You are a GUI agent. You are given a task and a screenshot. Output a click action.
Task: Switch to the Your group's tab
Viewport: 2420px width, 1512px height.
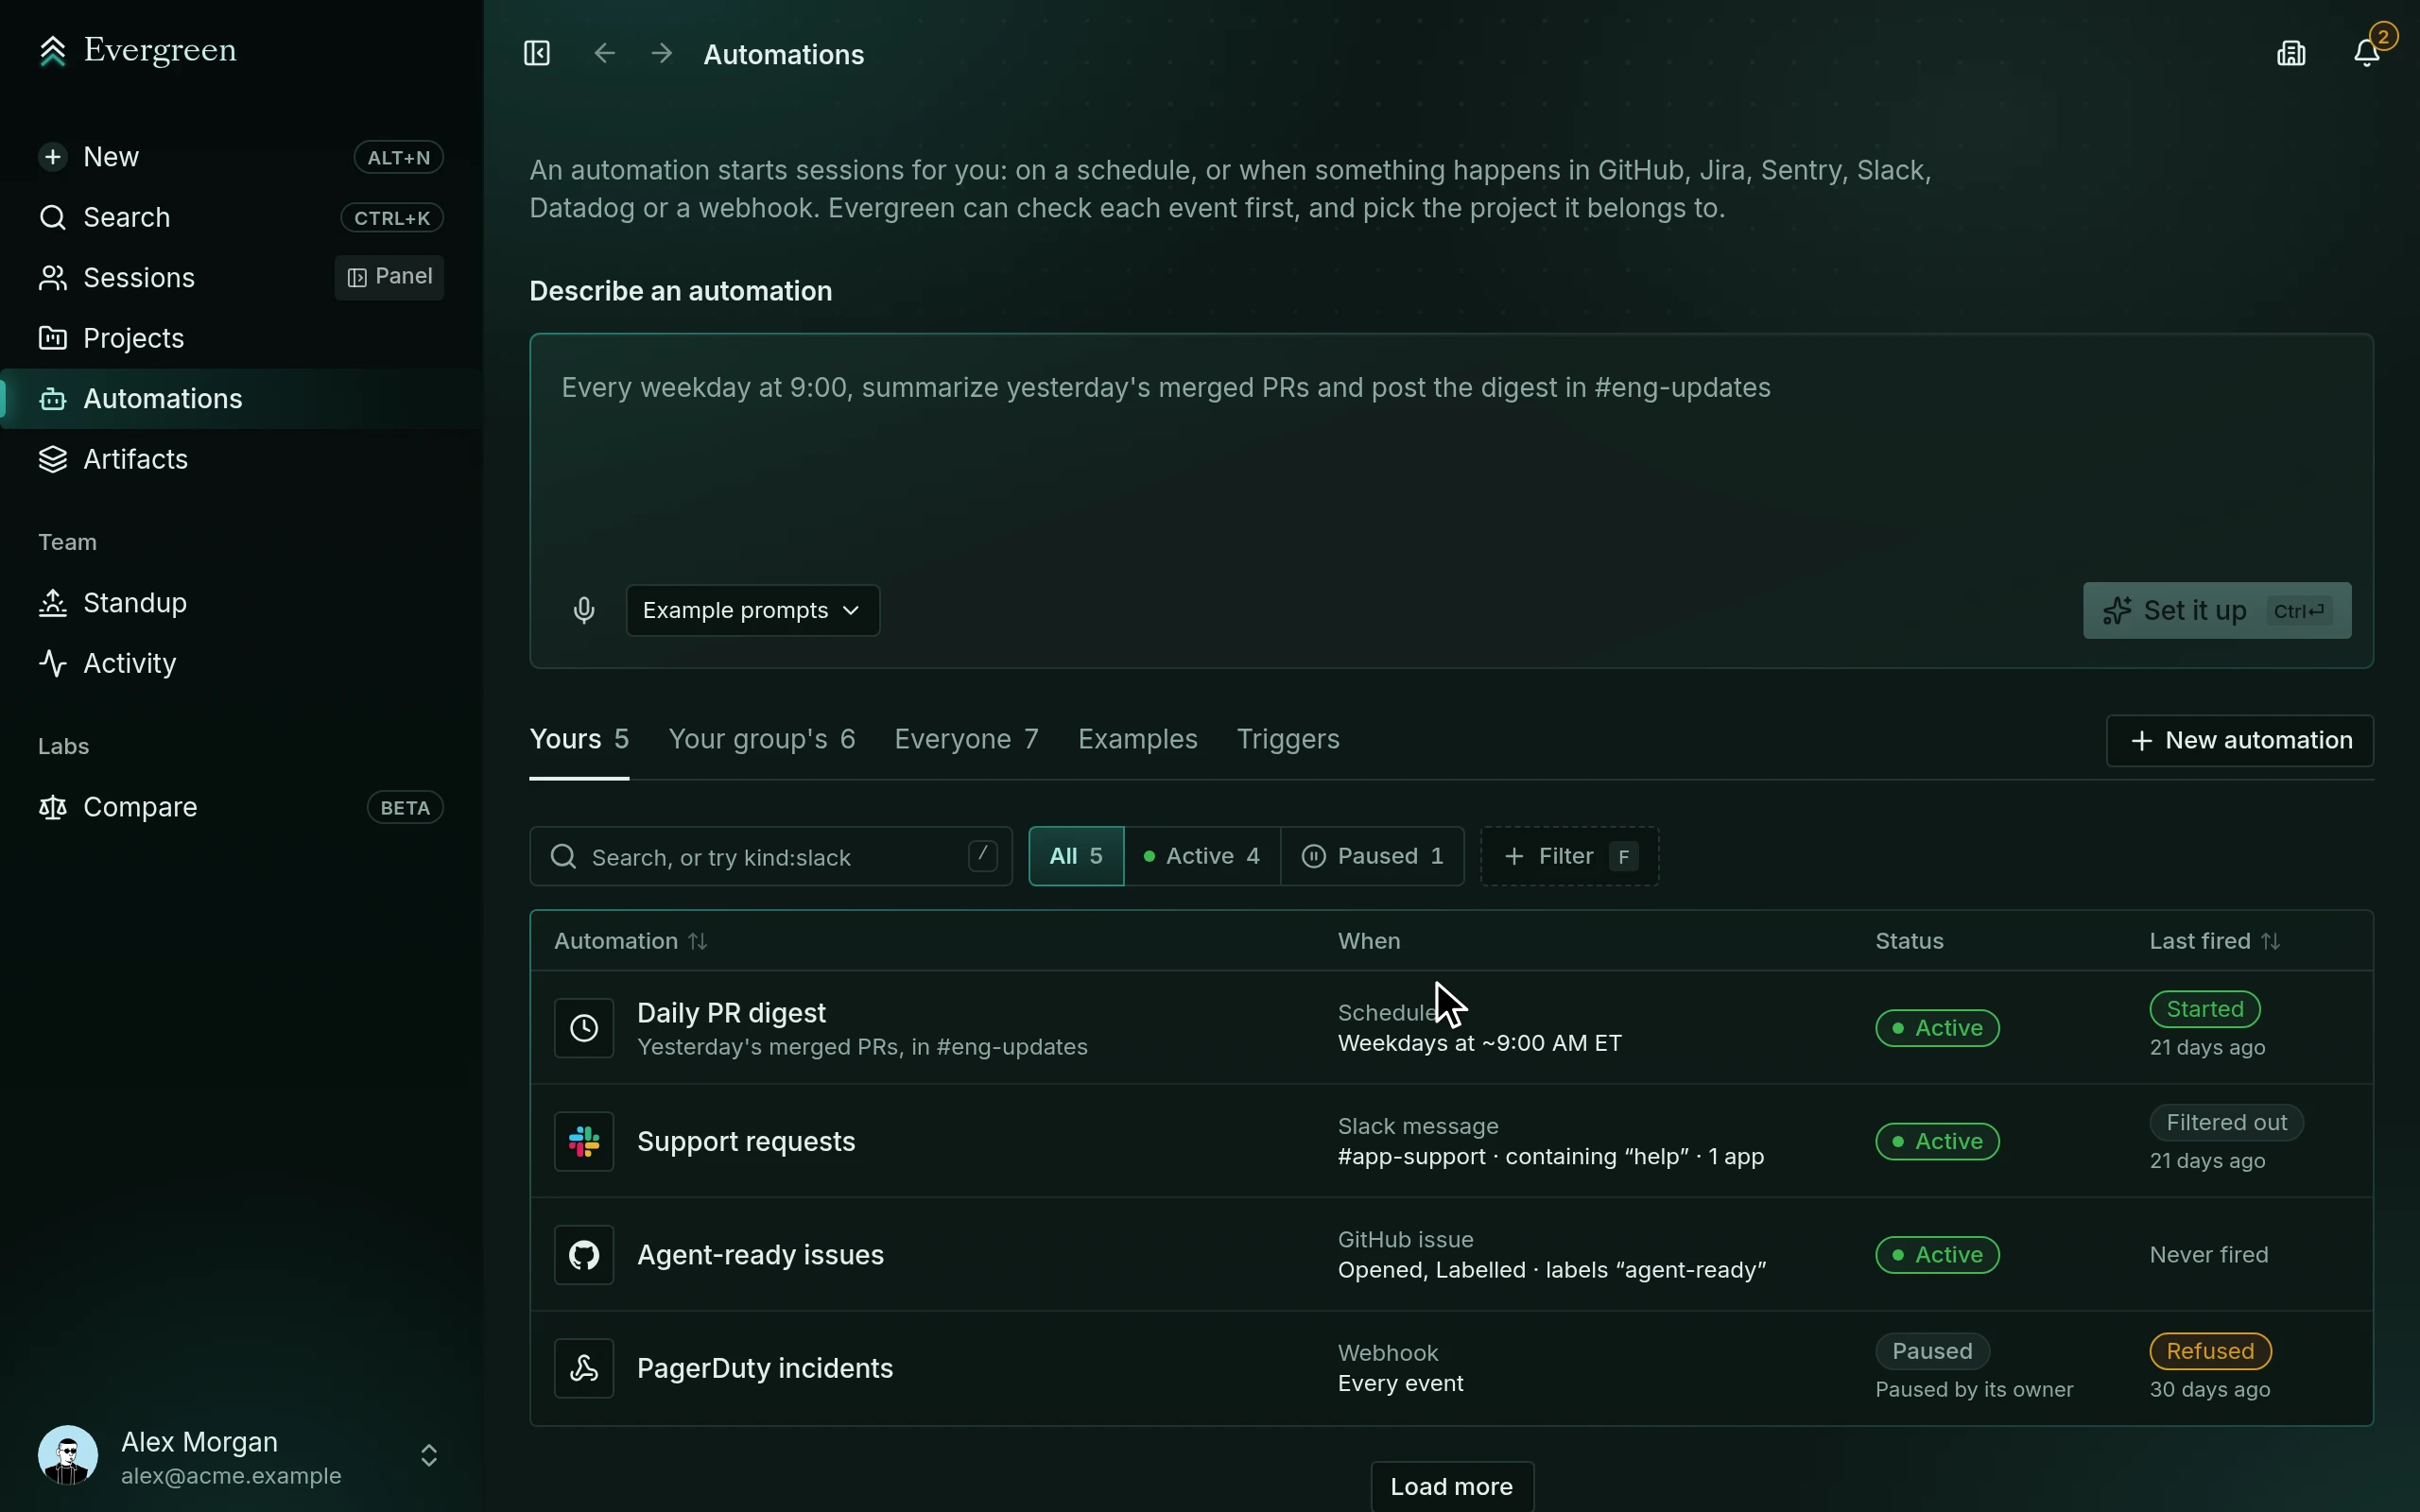[762, 740]
